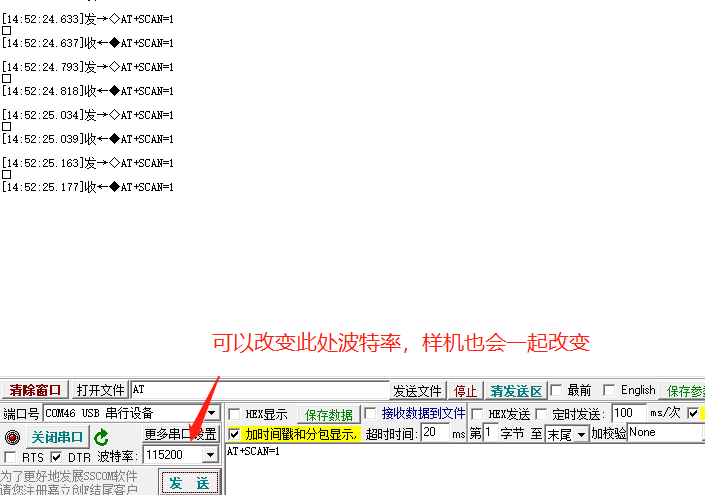Click log line 14:52:24.818 收 AT+SCAN=1
Screen dimensions: 705x495
pos(88,91)
